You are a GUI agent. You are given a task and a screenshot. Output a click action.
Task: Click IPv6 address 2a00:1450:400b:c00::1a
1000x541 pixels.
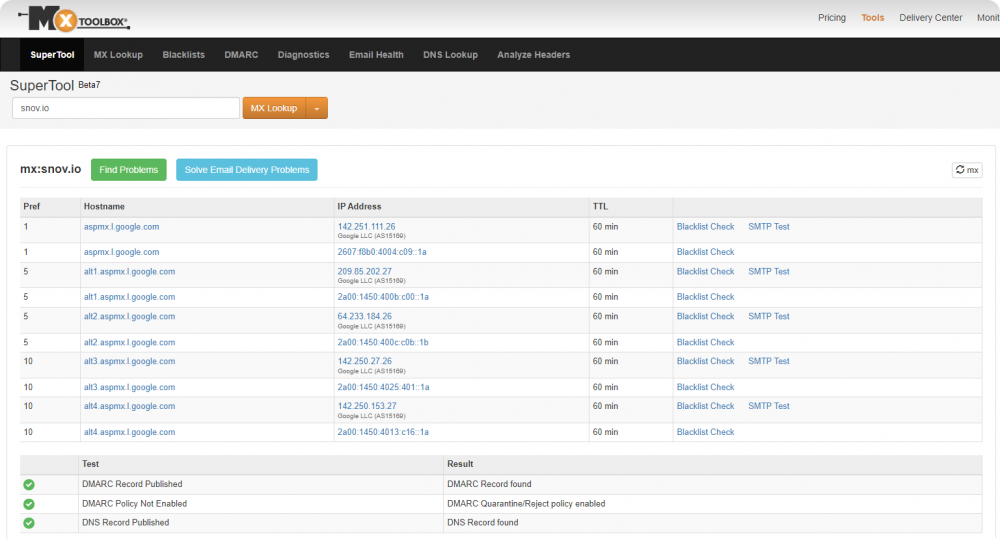pos(383,297)
